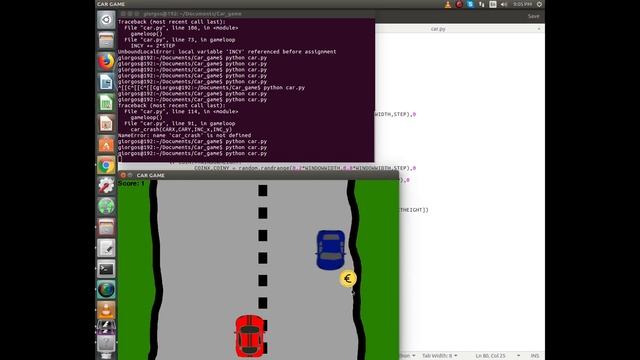Image resolution: width=640 pixels, height=360 pixels.
Task: Click the CAR GAME title in top panel
Action: pos(111,4)
